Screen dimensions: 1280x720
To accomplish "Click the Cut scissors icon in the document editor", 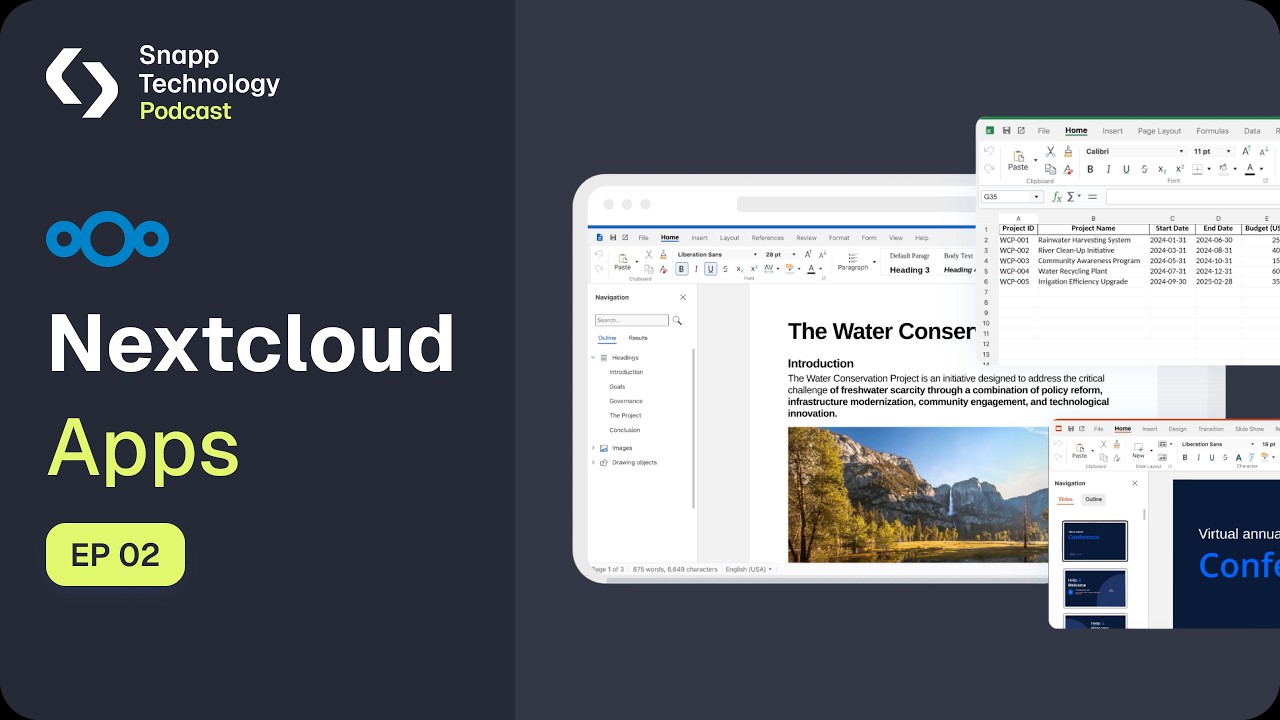I will click(648, 254).
